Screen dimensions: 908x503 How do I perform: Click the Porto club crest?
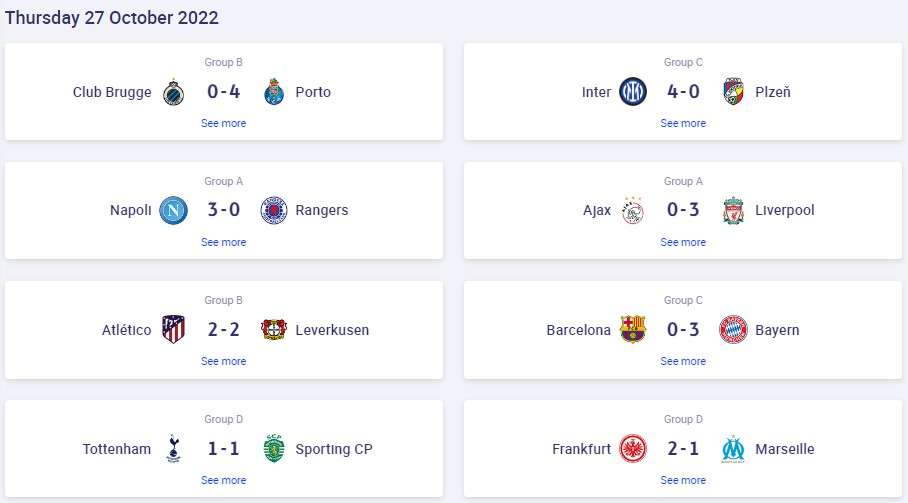pyautogui.click(x=274, y=92)
